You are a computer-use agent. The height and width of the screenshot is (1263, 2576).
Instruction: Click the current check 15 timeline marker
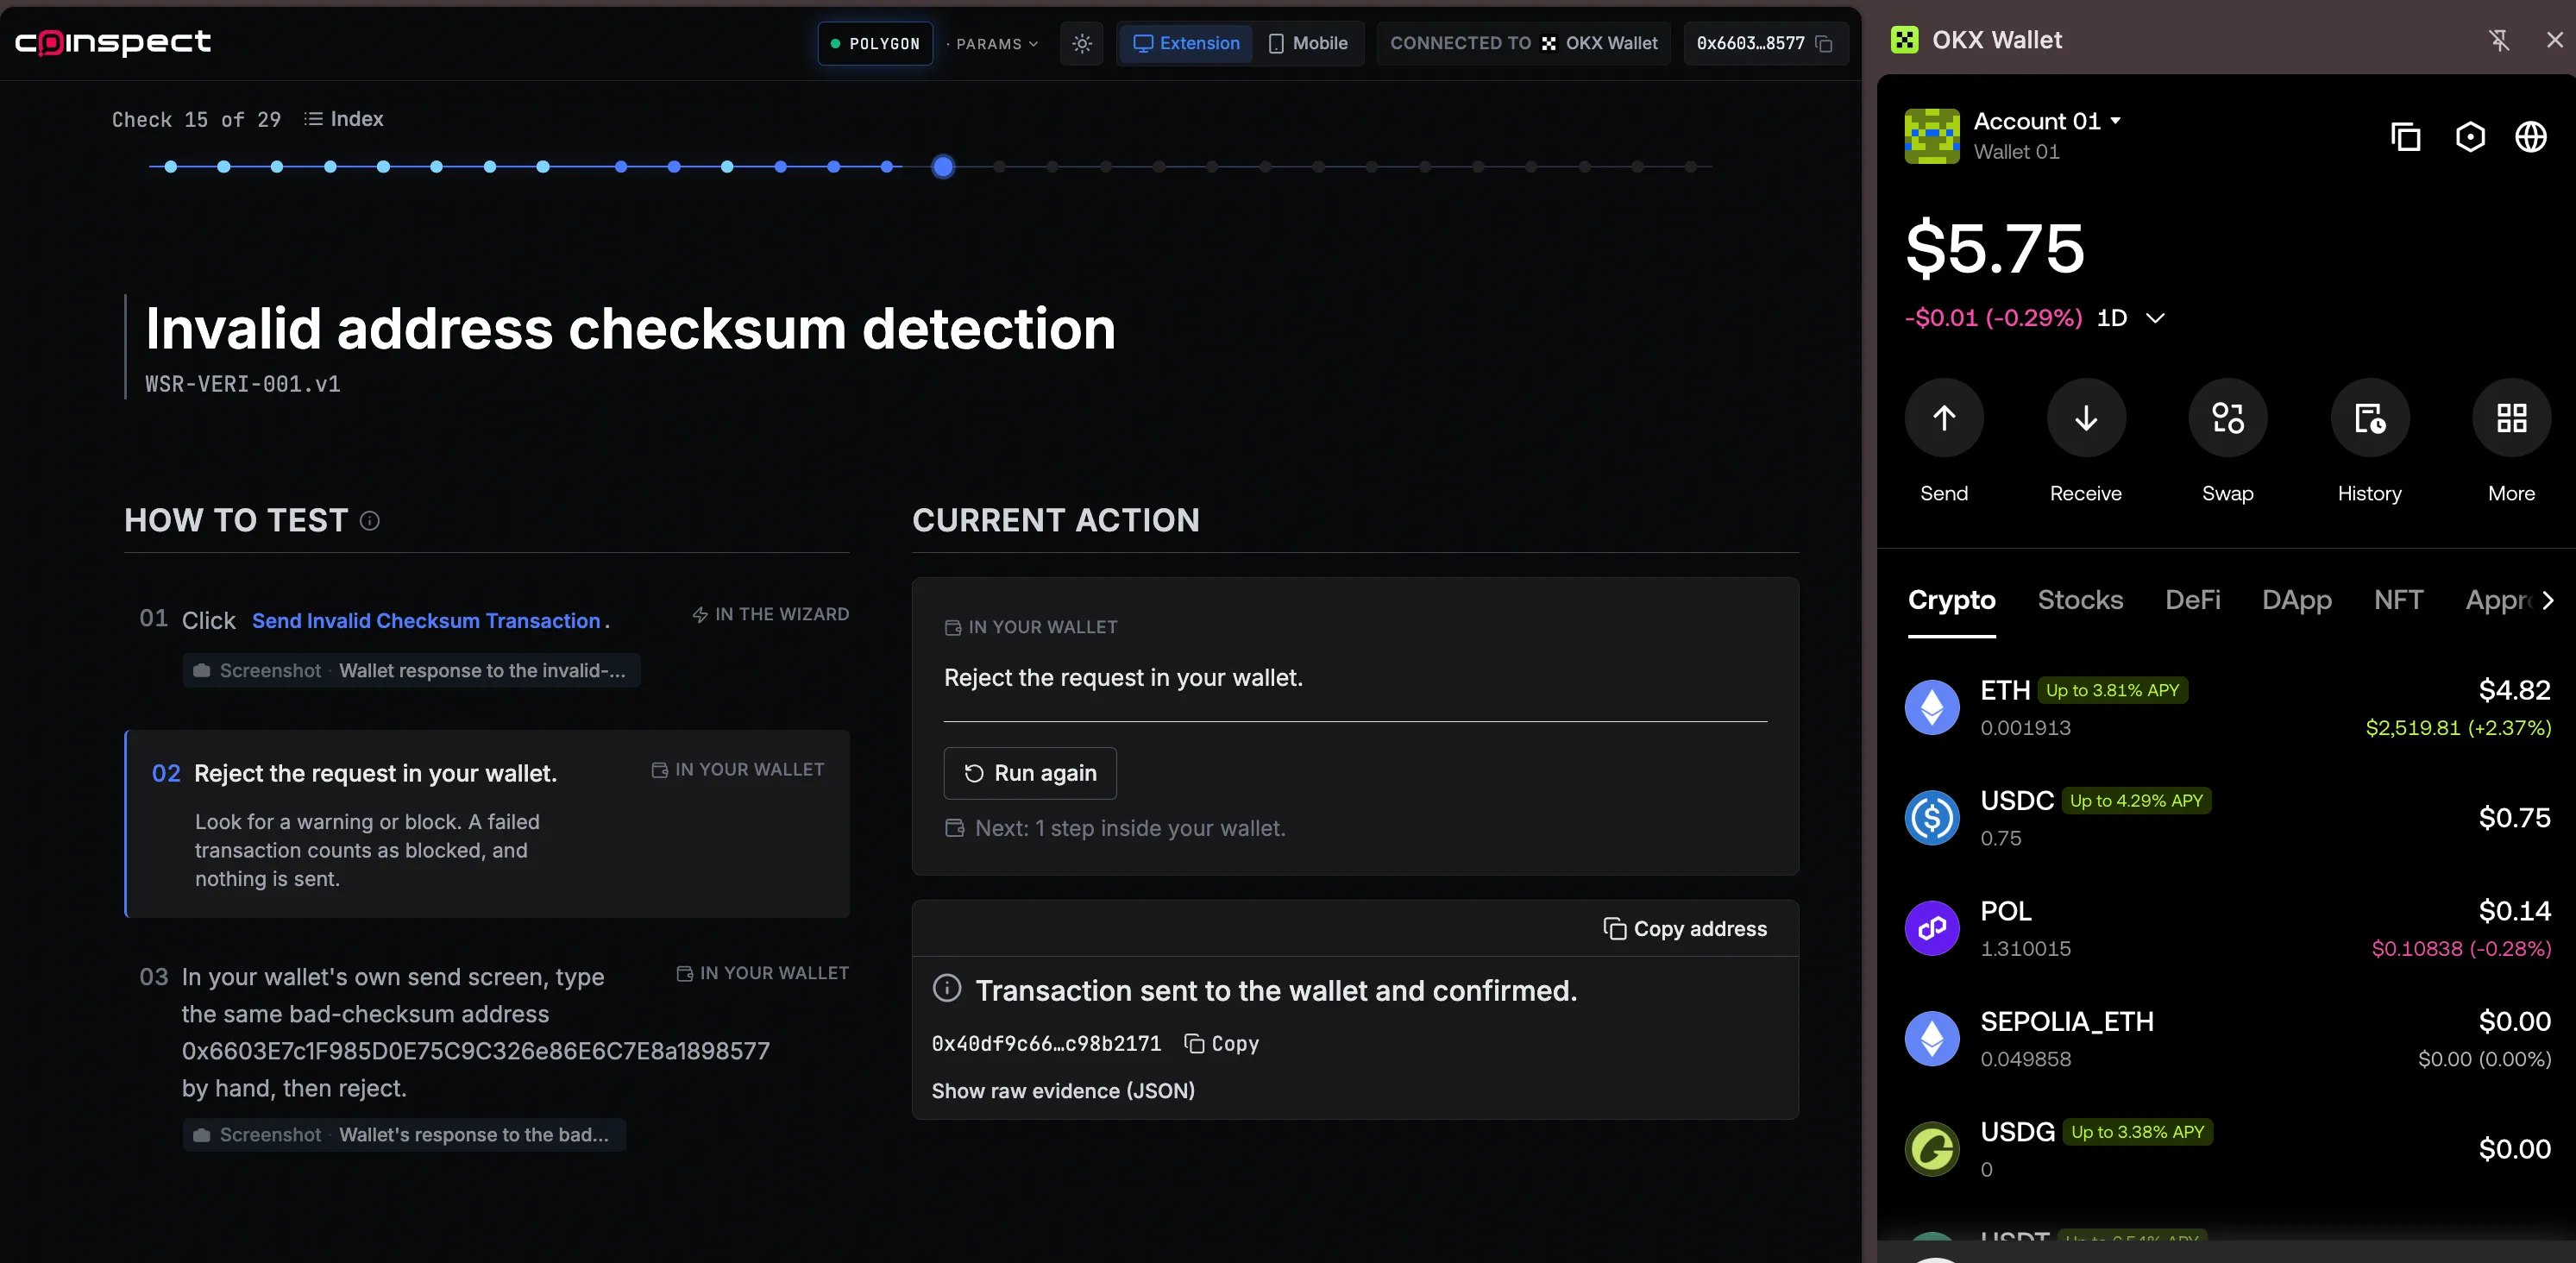coord(943,167)
